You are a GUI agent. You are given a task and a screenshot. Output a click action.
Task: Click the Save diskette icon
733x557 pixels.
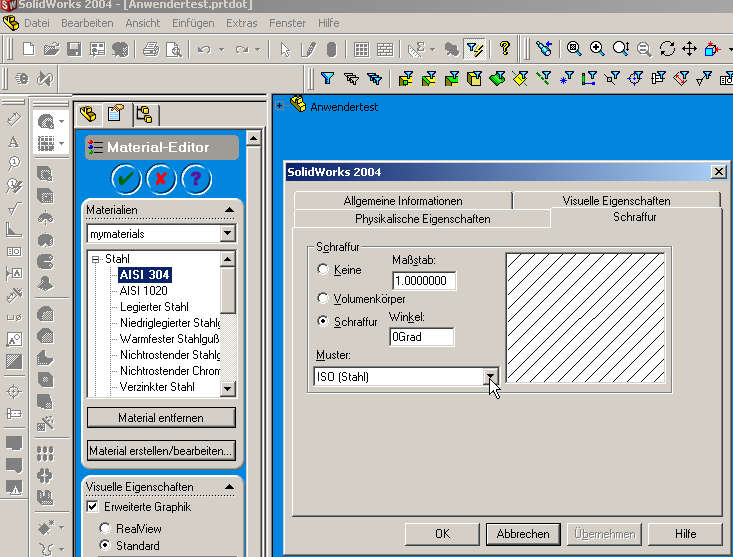[x=74, y=49]
